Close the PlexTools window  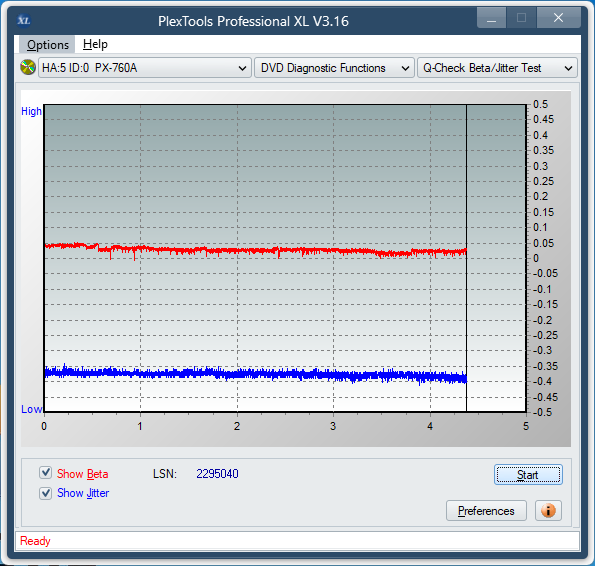(558, 18)
